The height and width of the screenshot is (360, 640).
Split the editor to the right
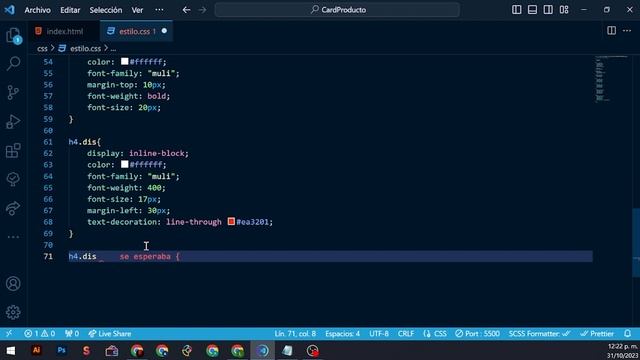pos(611,31)
